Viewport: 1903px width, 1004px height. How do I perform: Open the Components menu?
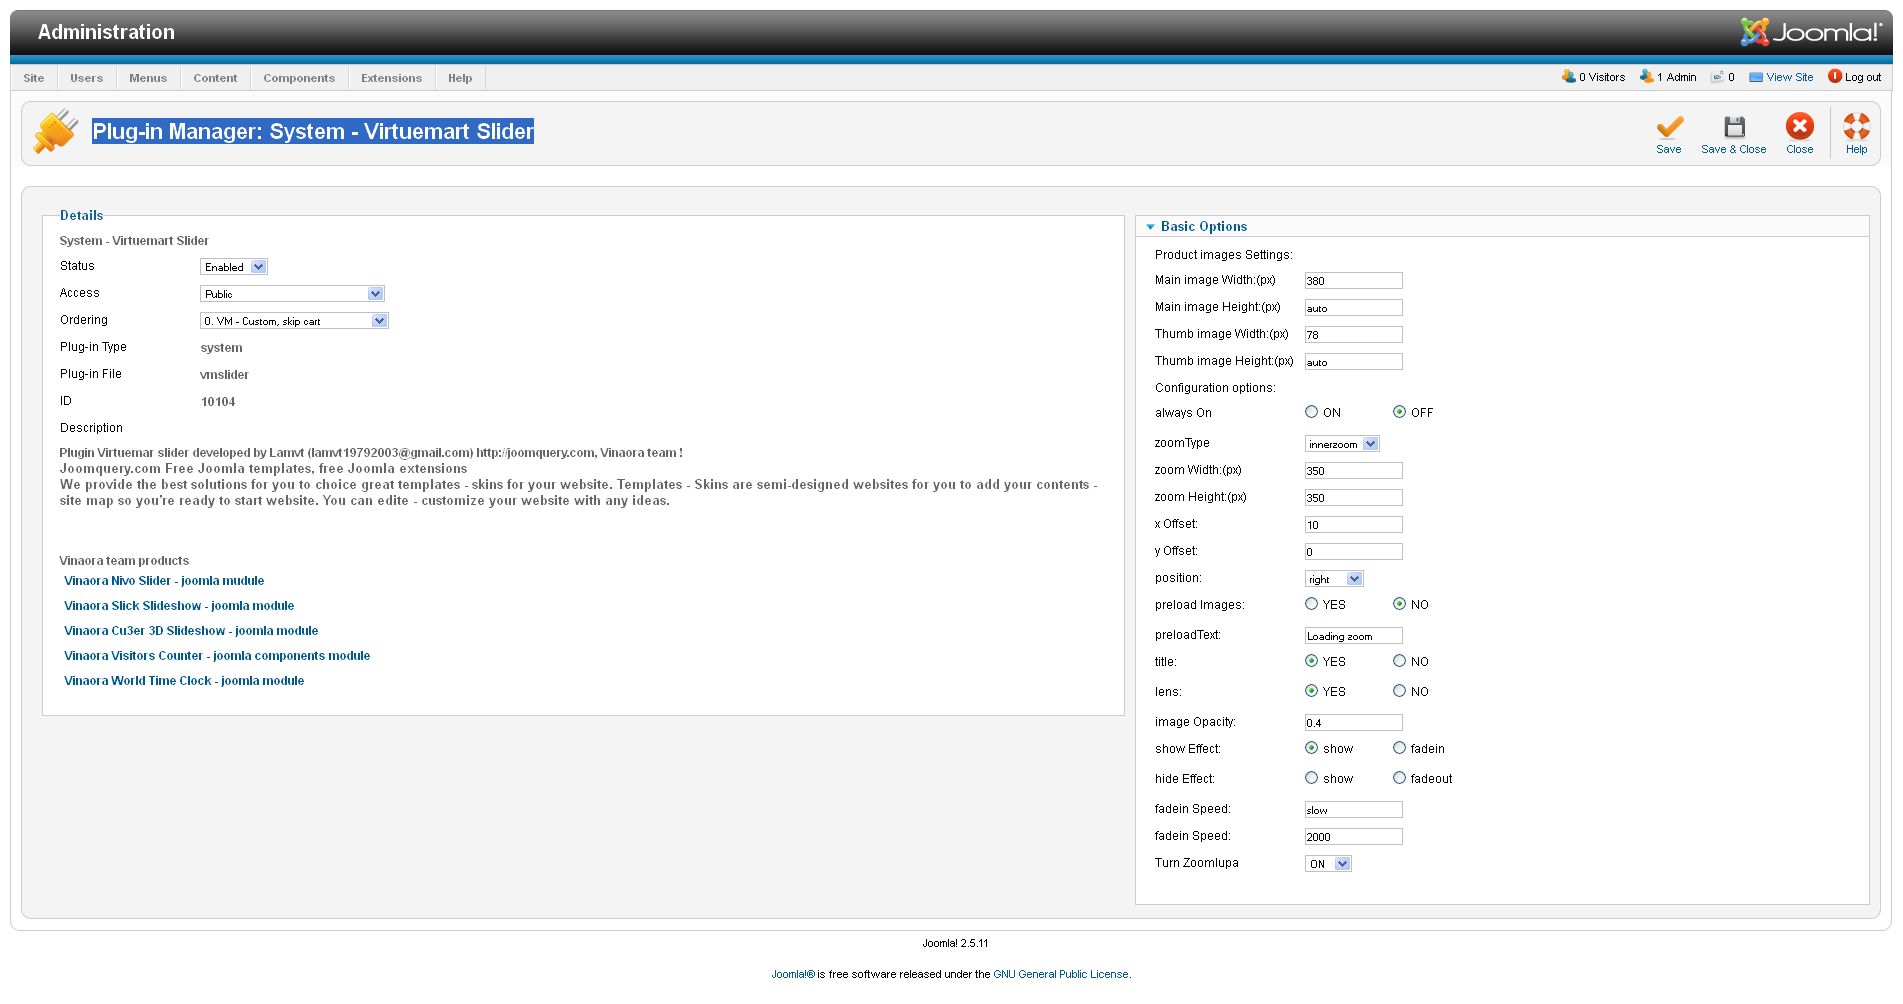pos(299,78)
